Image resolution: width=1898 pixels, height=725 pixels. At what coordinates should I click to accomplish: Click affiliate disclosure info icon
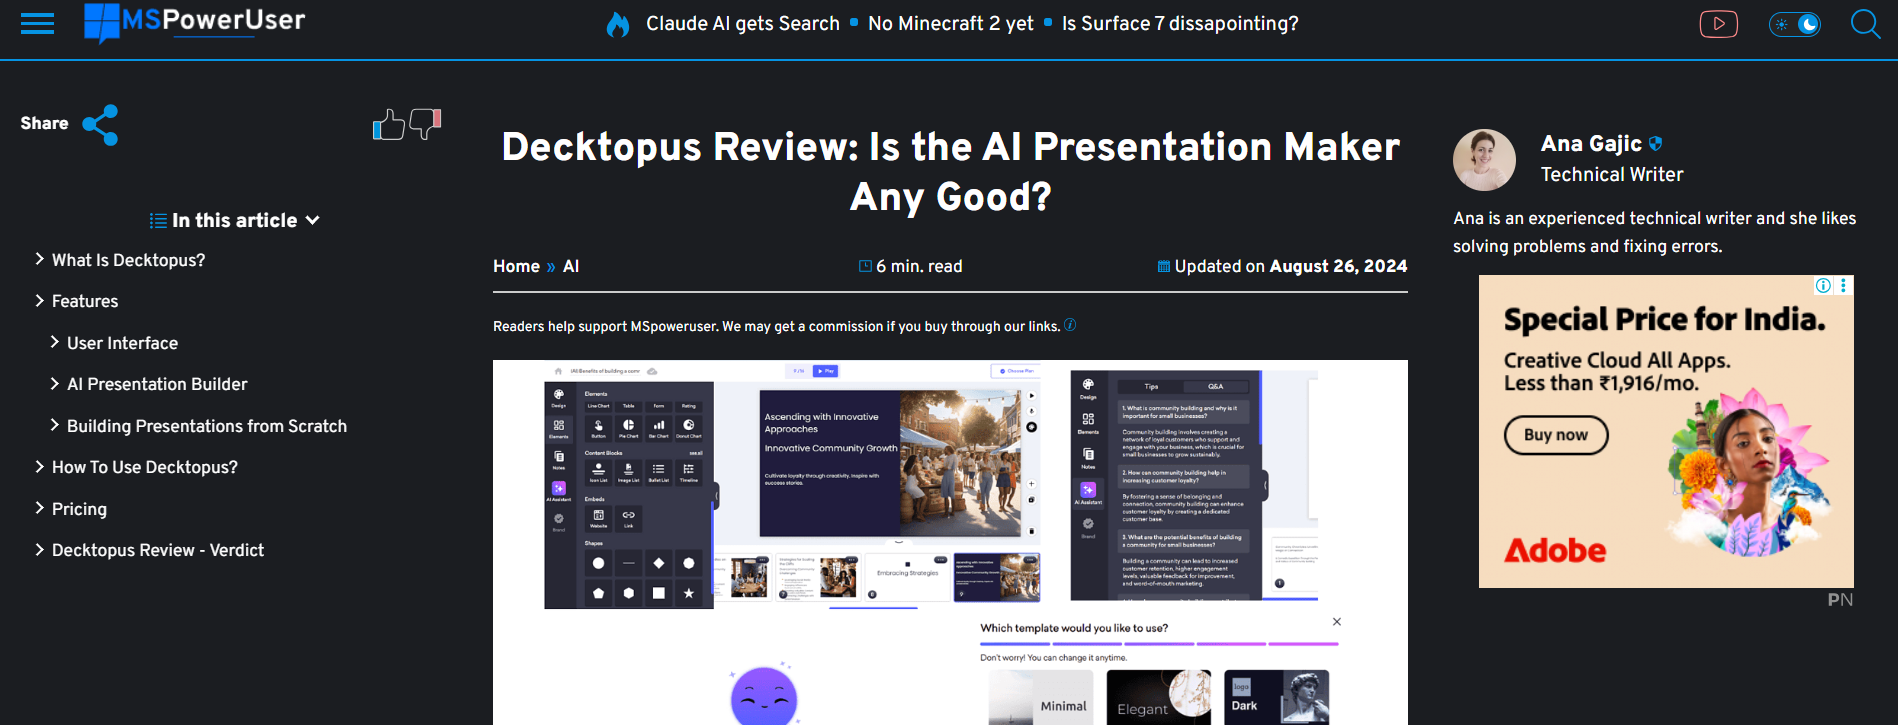(x=1070, y=325)
